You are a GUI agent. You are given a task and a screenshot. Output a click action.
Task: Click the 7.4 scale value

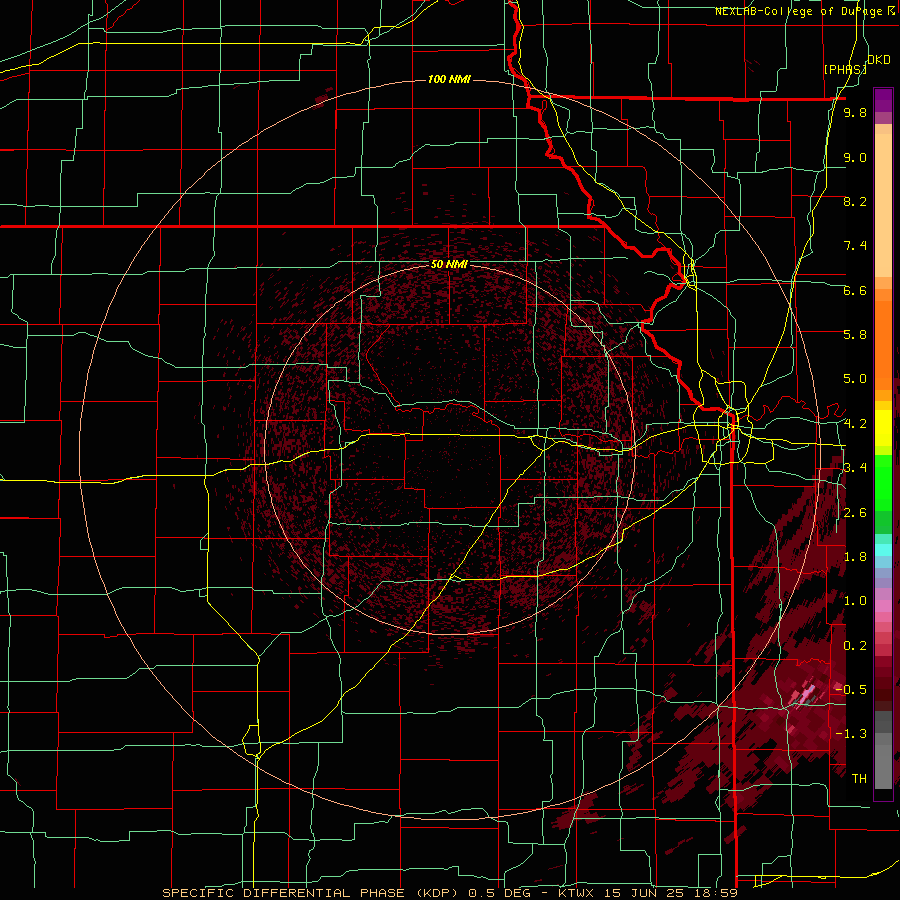(855, 246)
